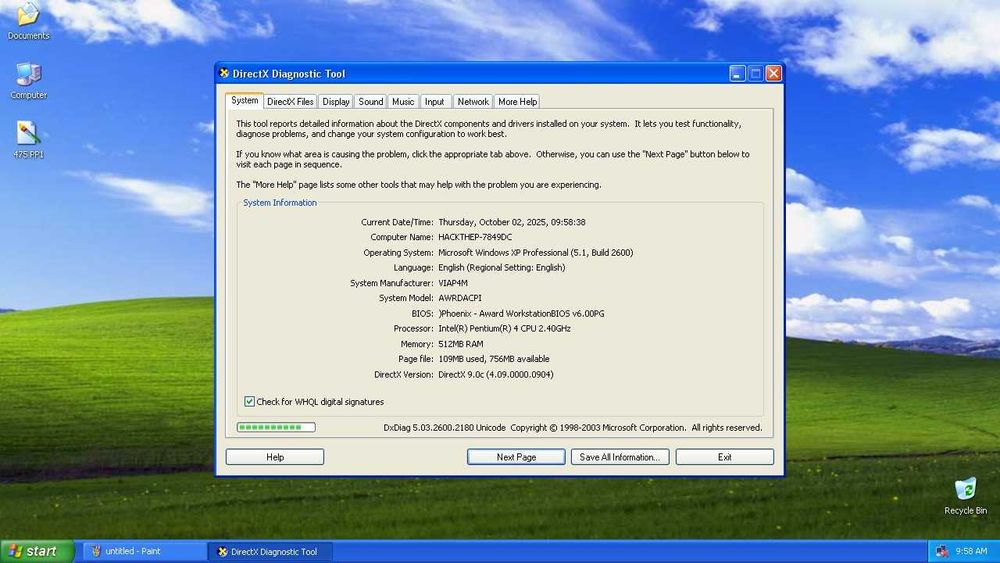Viewport: 1000px width, 563px height.
Task: Click the Microsoft Windows XP Professional text
Action: (x=536, y=252)
